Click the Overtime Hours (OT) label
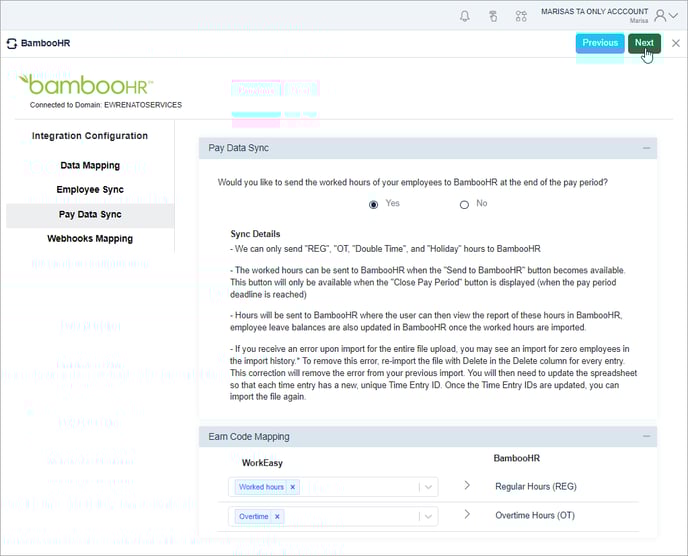The height and width of the screenshot is (556, 688). (x=535, y=515)
